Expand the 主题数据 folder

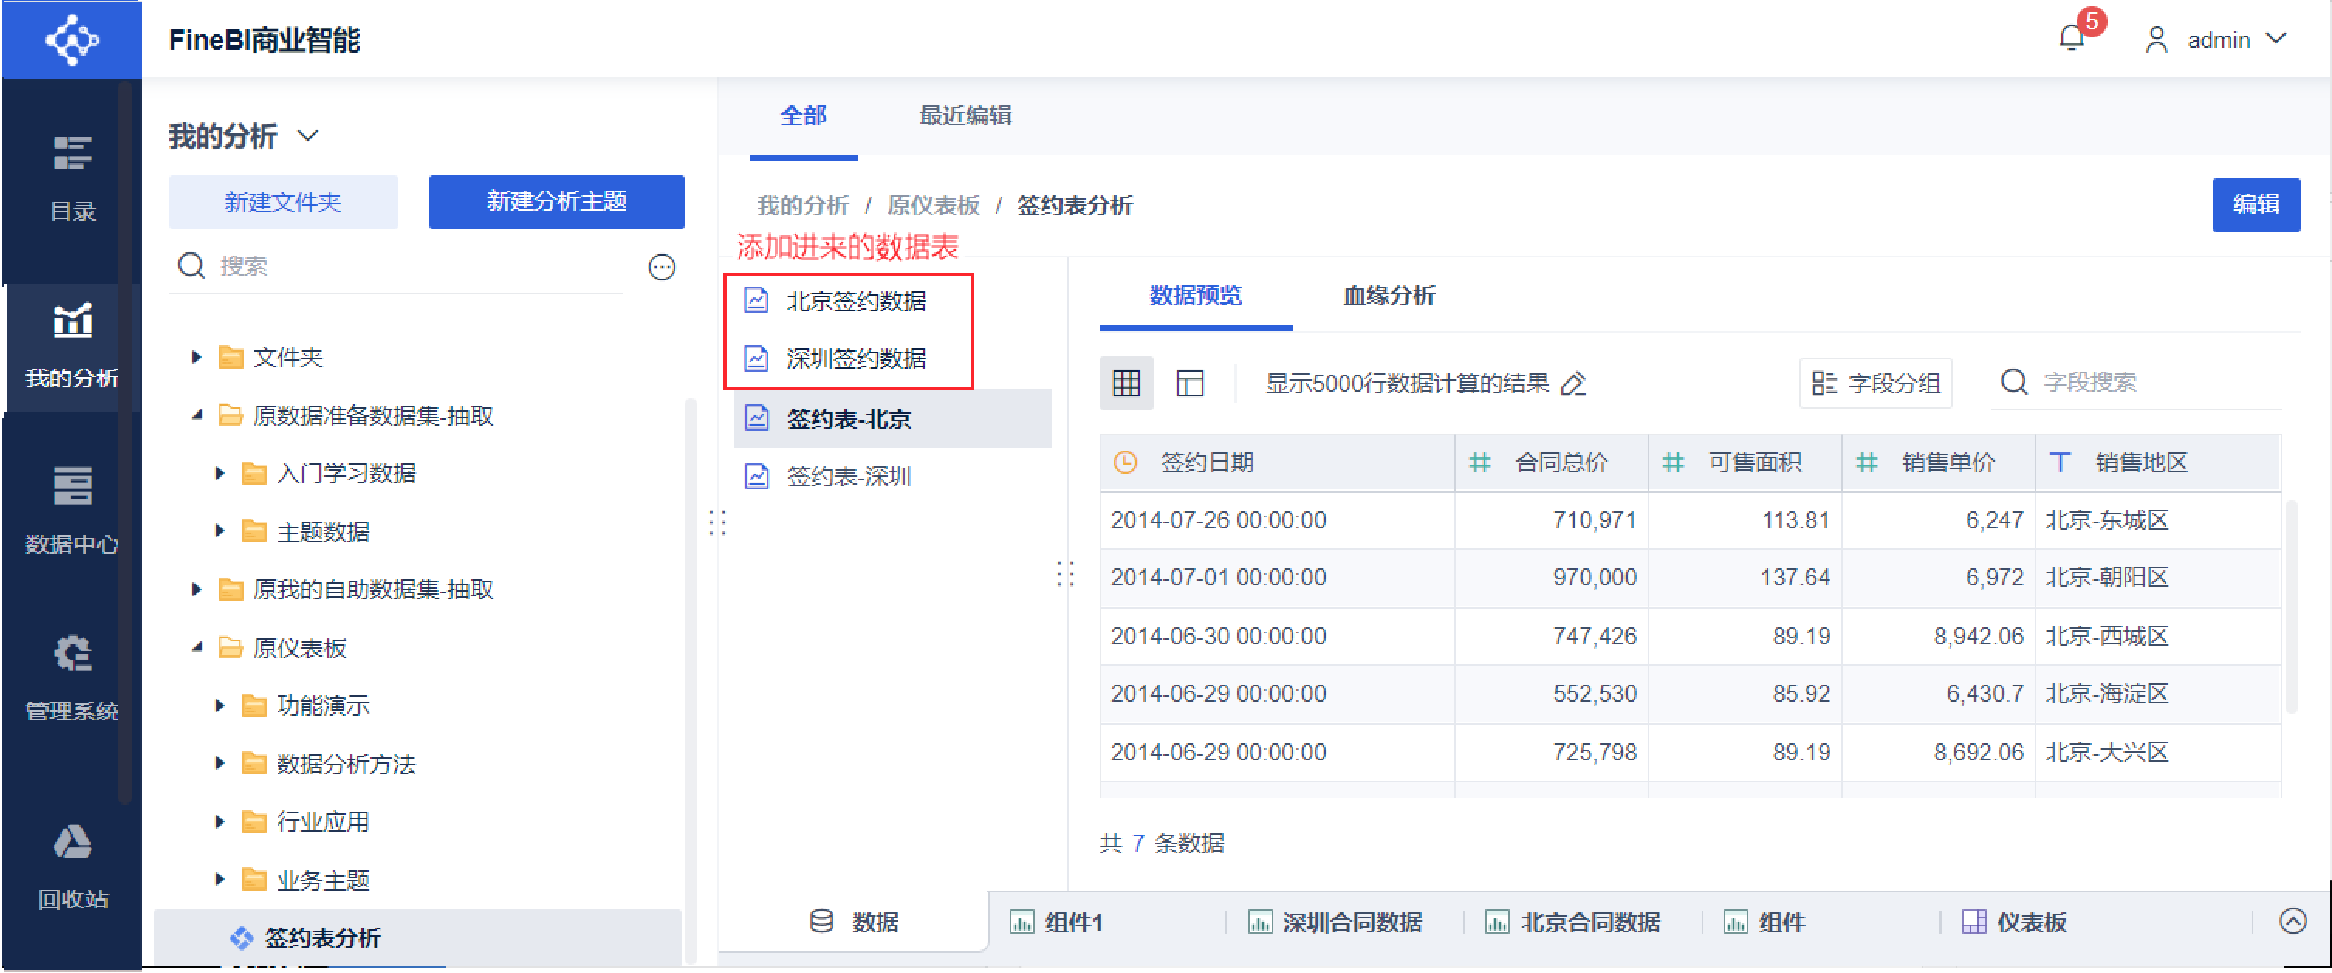[220, 531]
